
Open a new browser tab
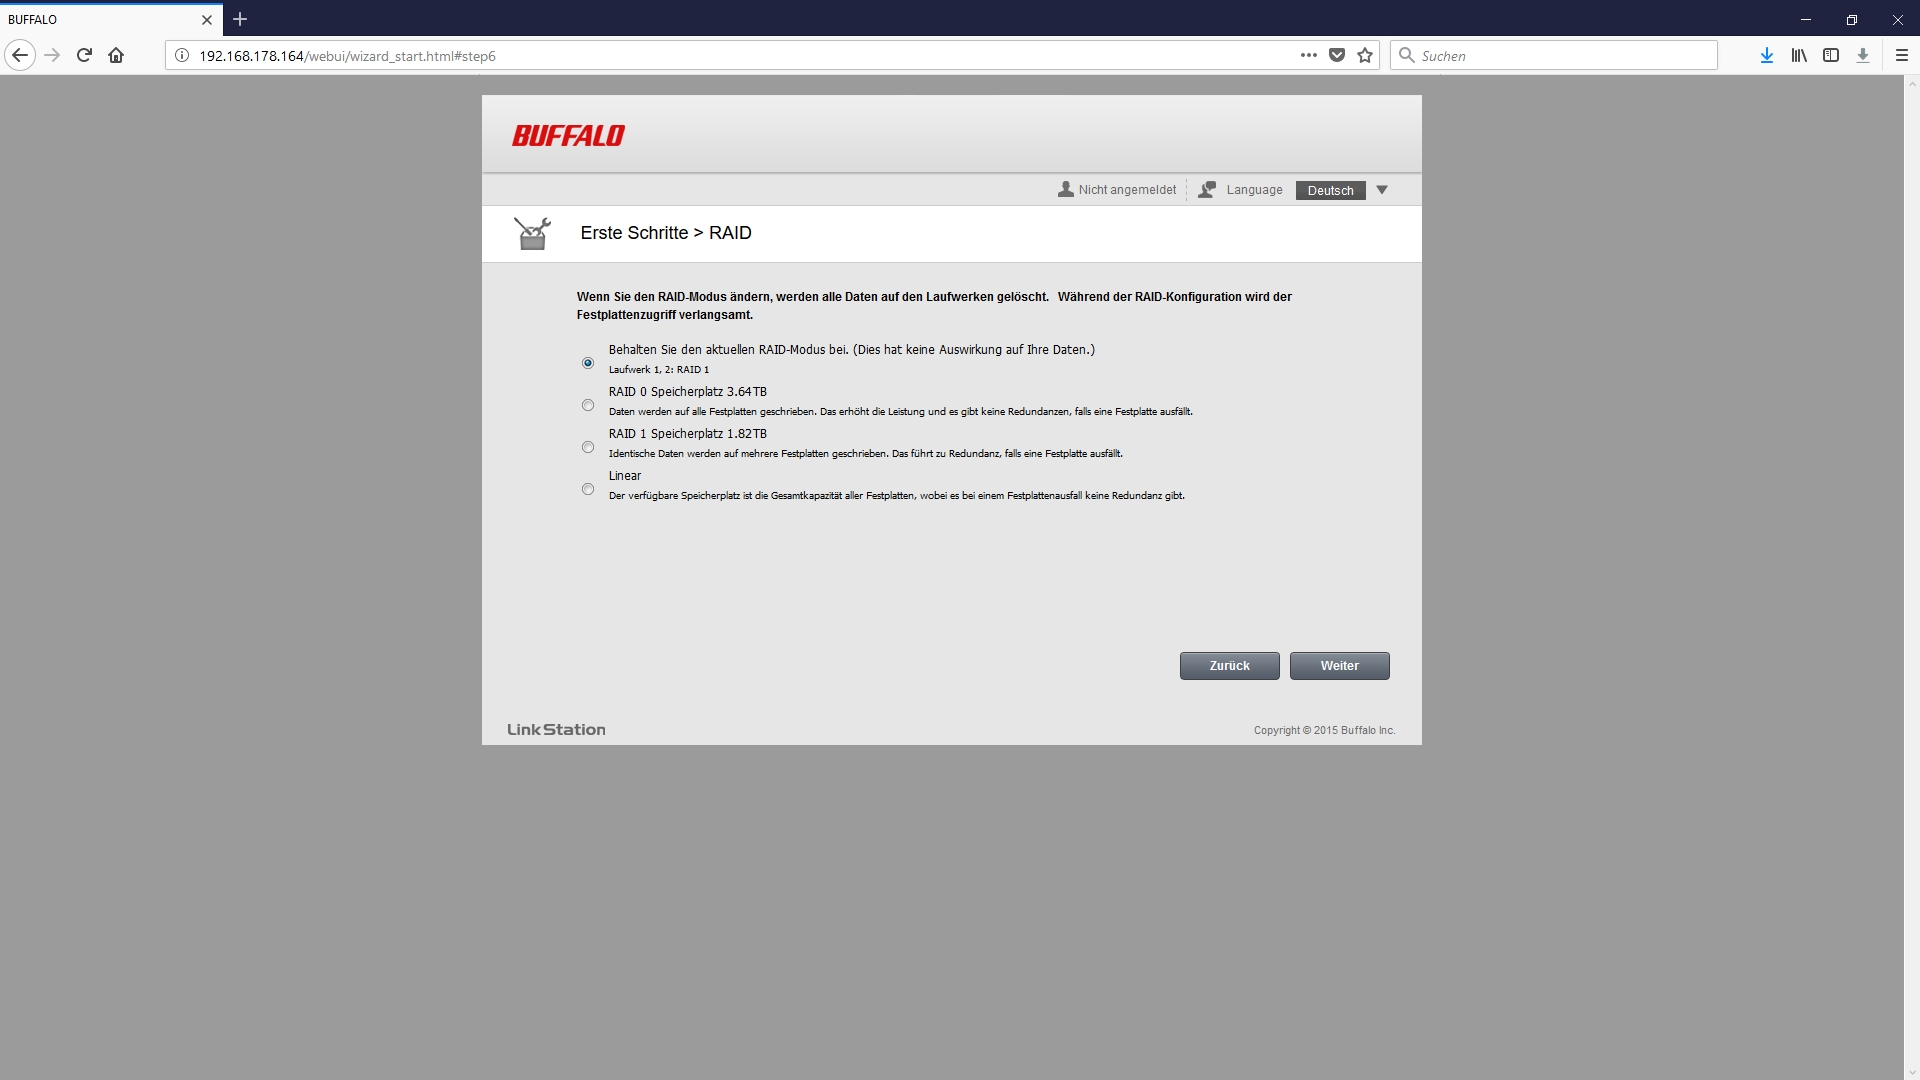pos(240,19)
